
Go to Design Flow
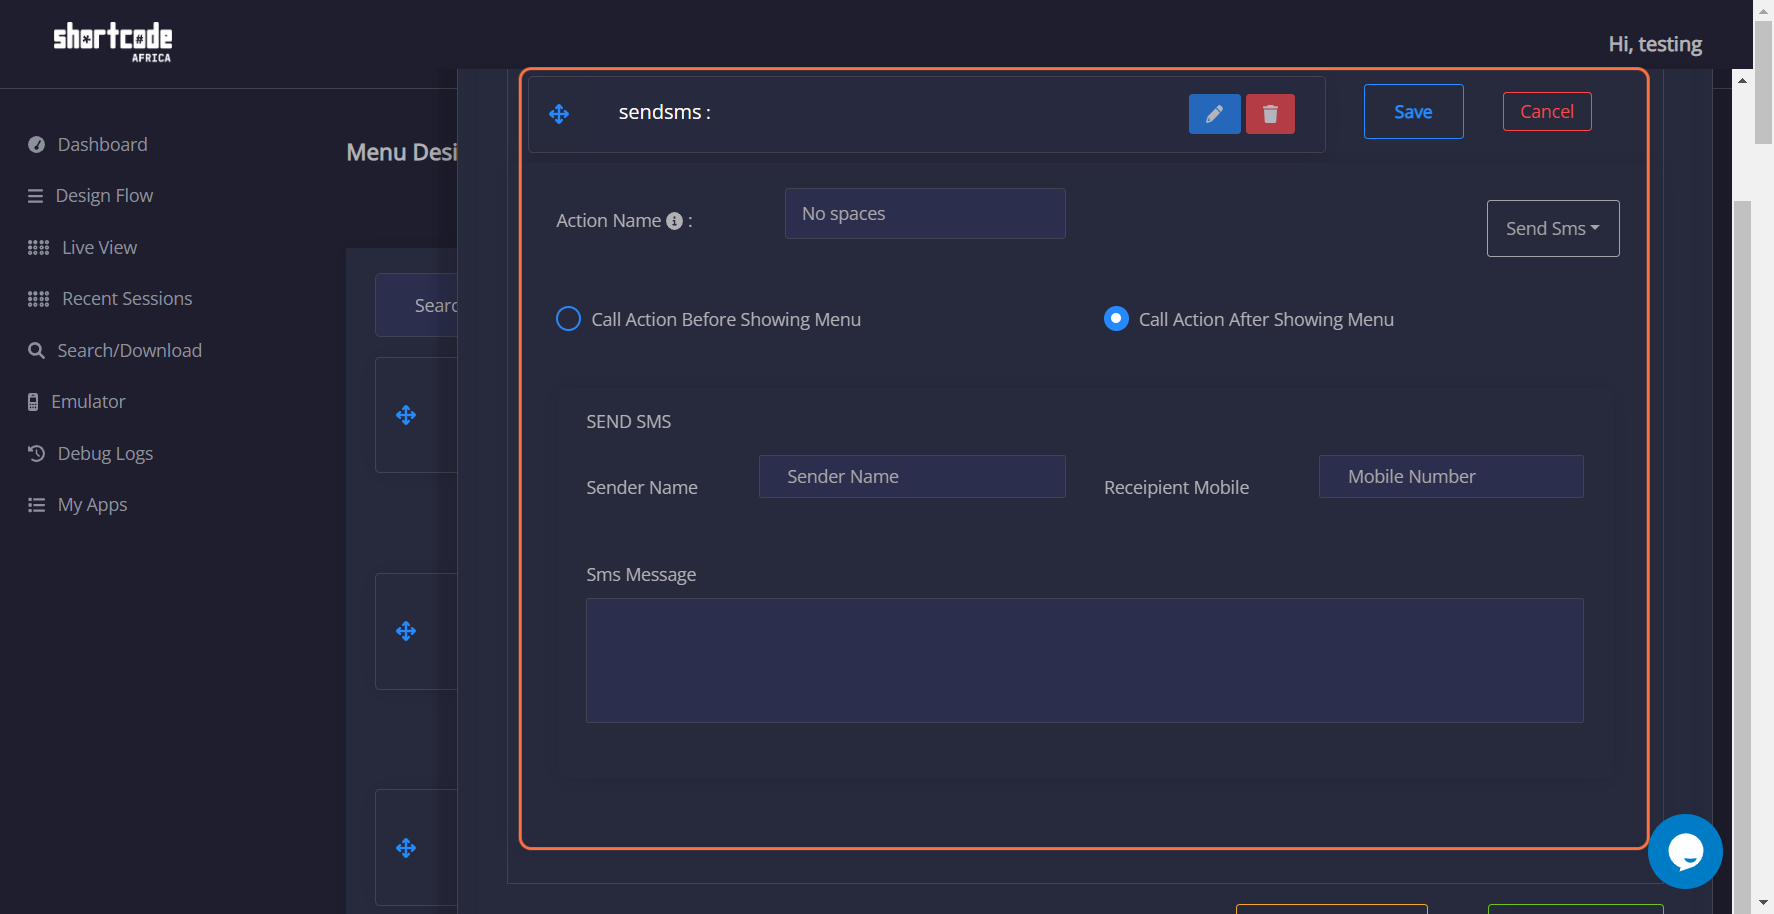104,196
